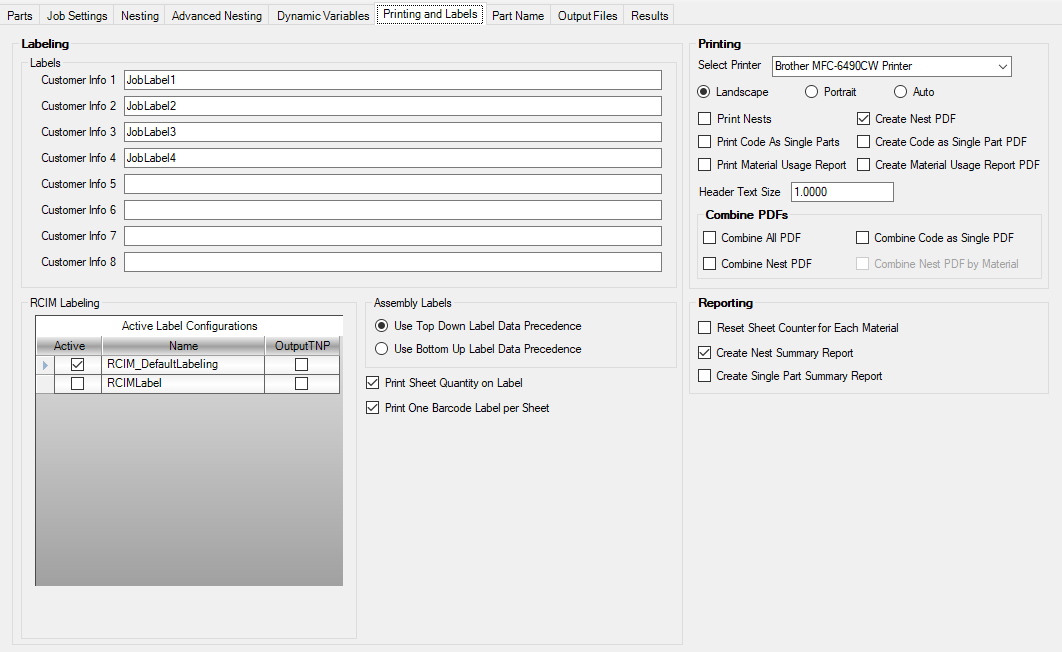Enable the Print Nests checkbox
Viewport: 1062px width, 652px height.
pos(705,119)
